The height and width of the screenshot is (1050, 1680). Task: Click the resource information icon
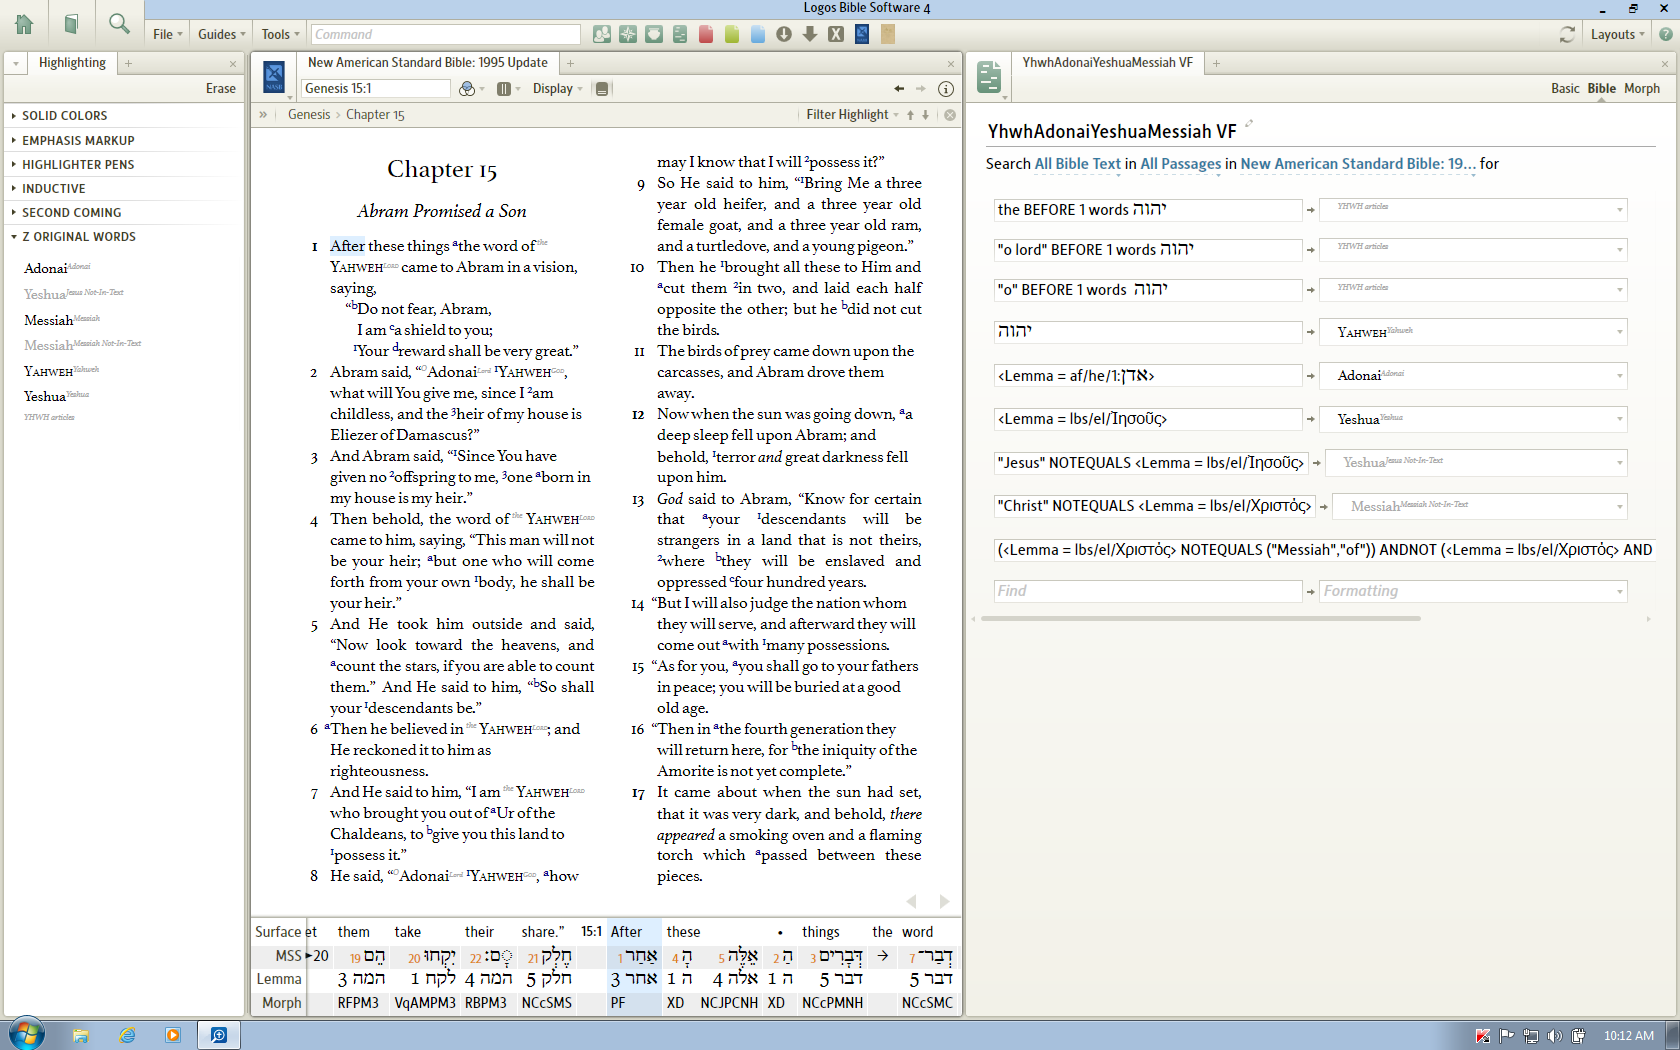[946, 89]
